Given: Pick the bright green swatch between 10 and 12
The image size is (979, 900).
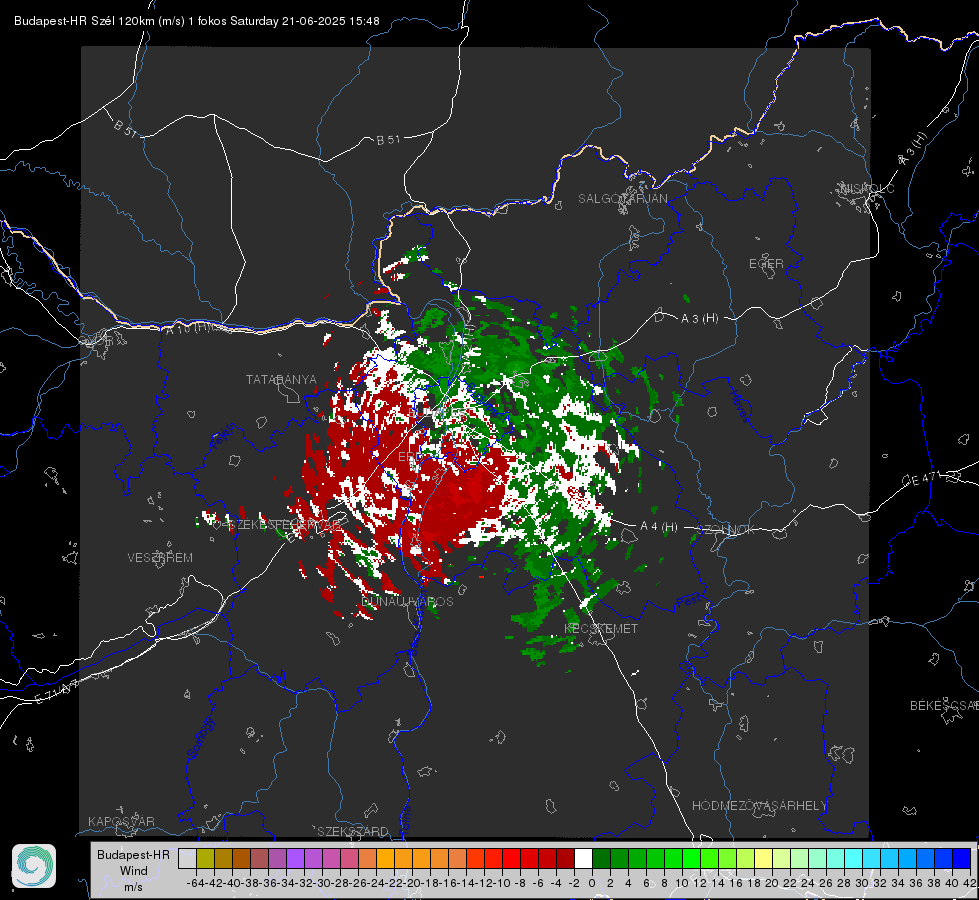Looking at the screenshot, I should coord(691,858).
